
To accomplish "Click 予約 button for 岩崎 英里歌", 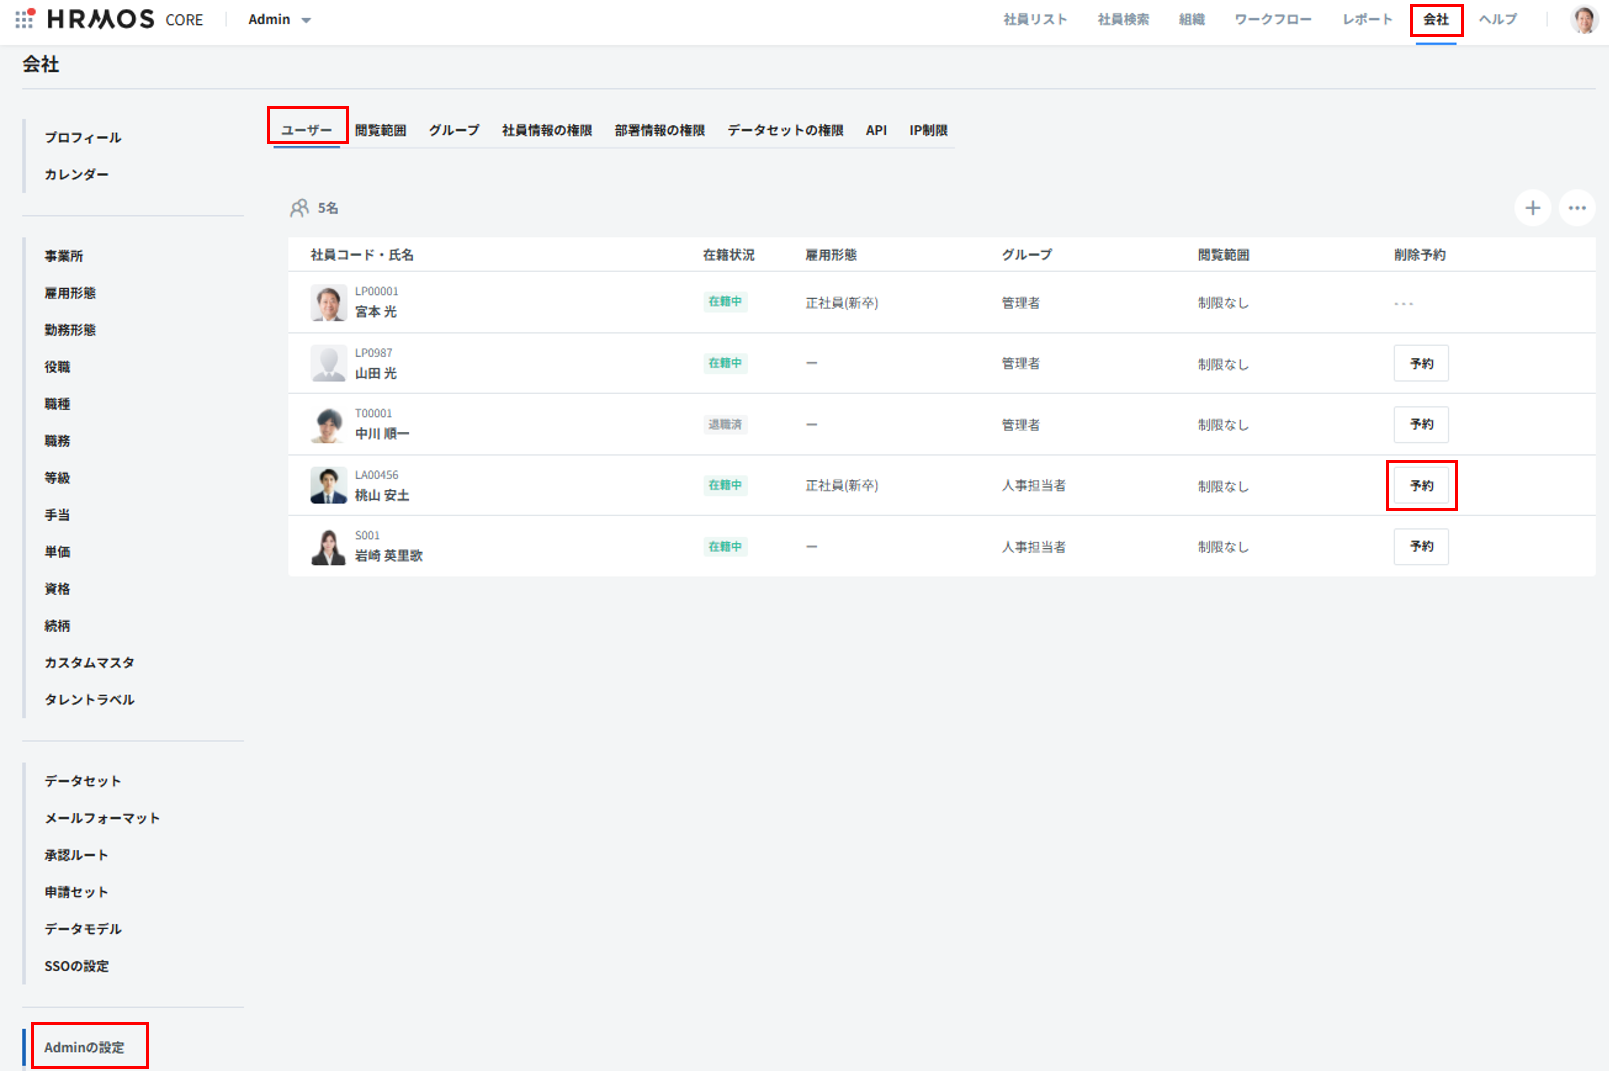I will pos(1421,547).
